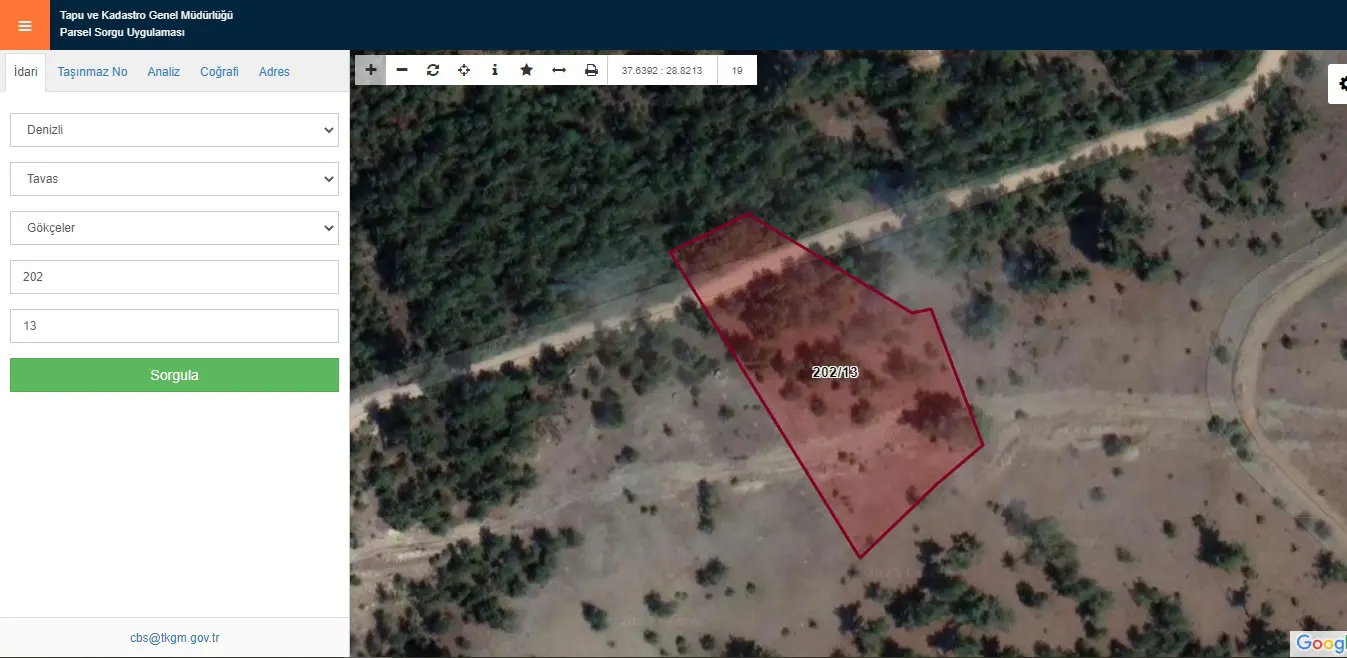The width and height of the screenshot is (1347, 658).
Task: Click the refresh map icon
Action: (433, 70)
